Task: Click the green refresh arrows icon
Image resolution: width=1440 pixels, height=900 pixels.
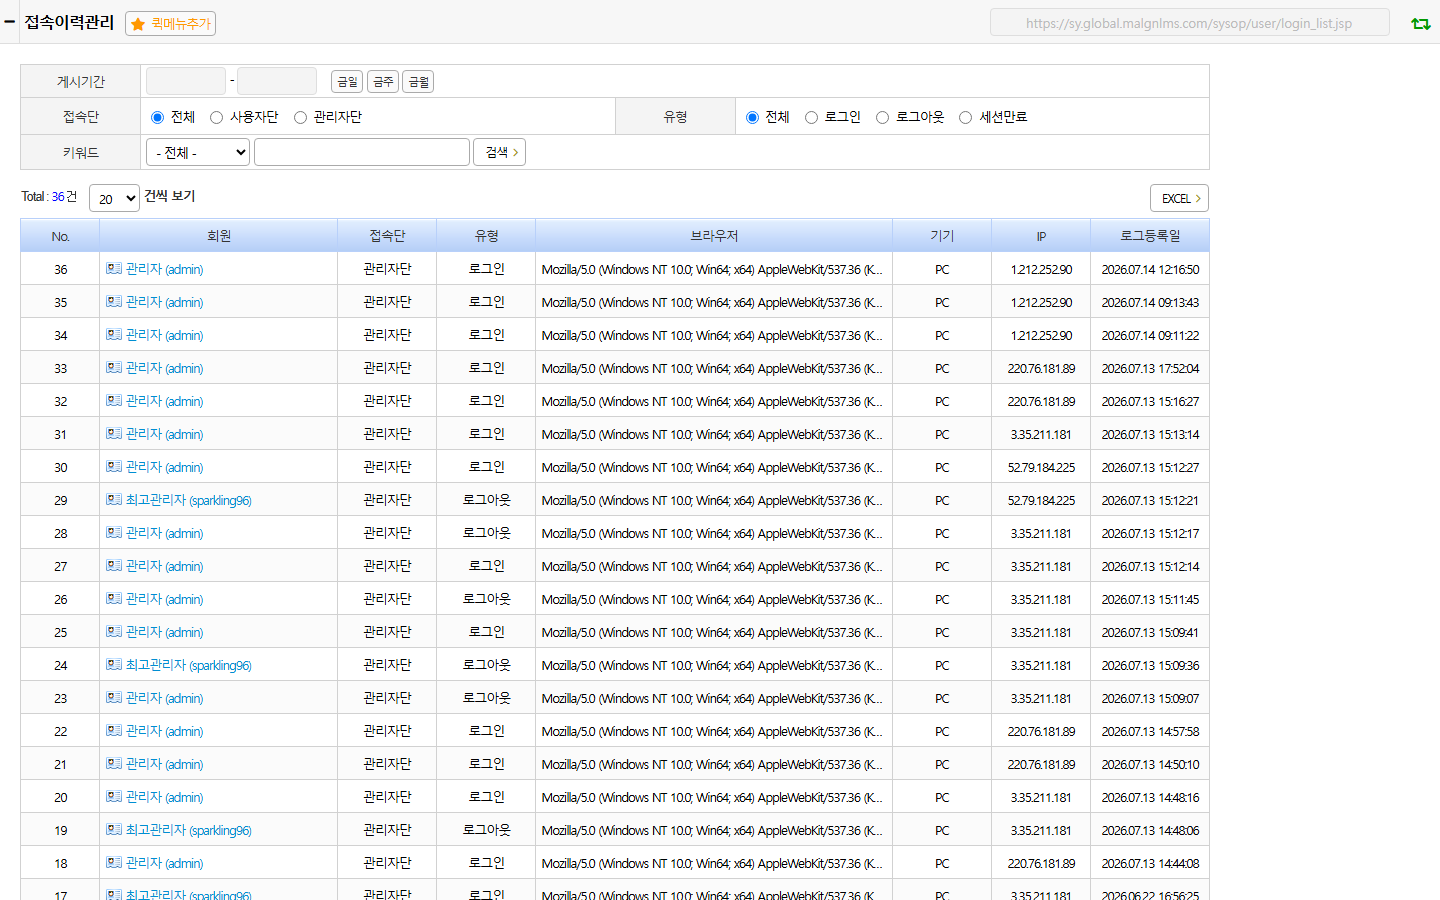Action: point(1420,23)
